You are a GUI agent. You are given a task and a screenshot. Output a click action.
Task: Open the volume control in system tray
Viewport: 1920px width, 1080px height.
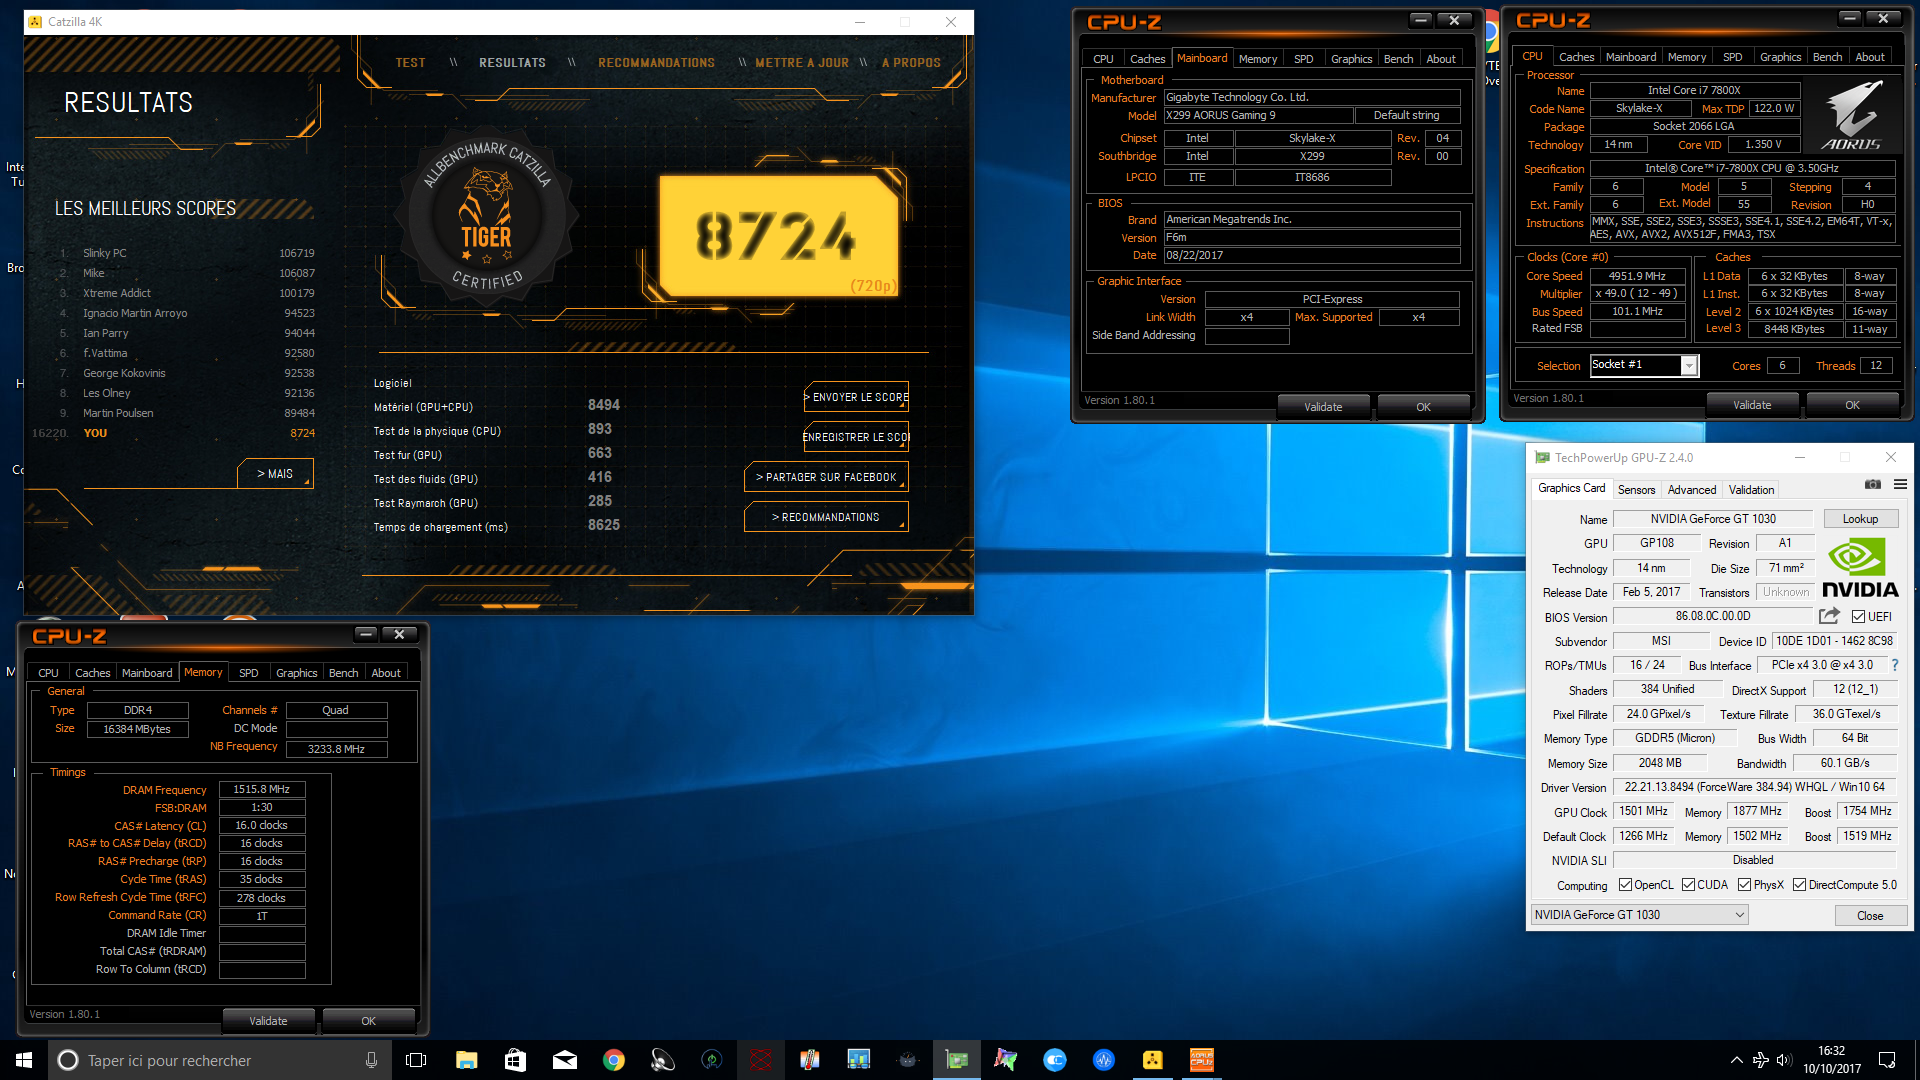tap(1784, 1060)
